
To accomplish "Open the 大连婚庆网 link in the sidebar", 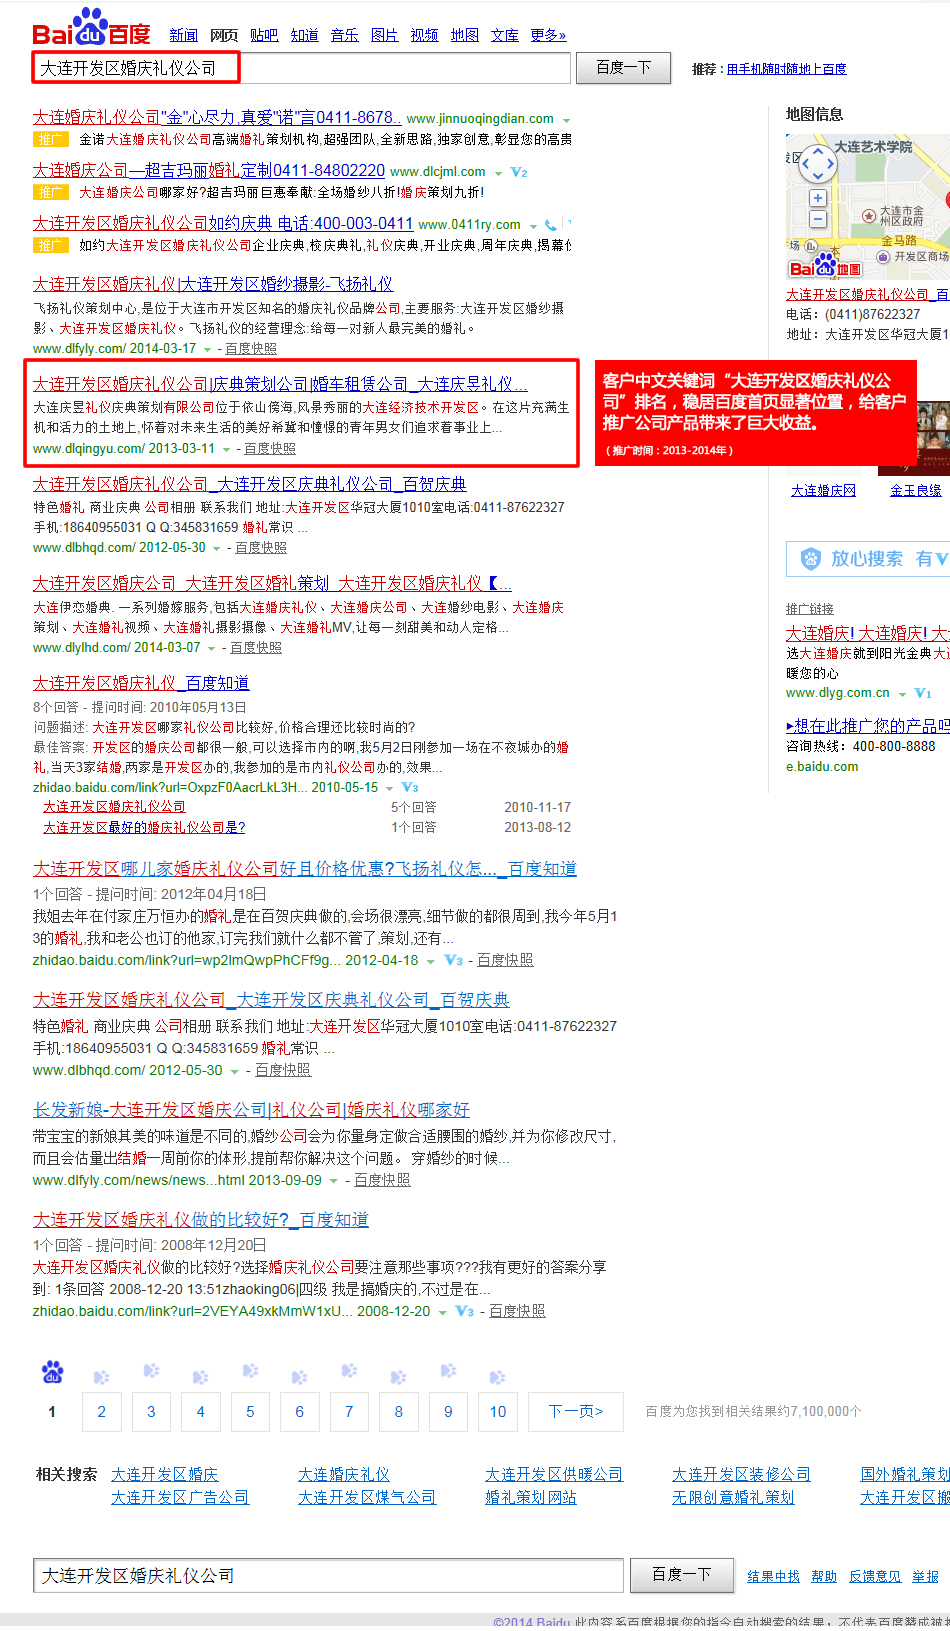I will tap(823, 490).
